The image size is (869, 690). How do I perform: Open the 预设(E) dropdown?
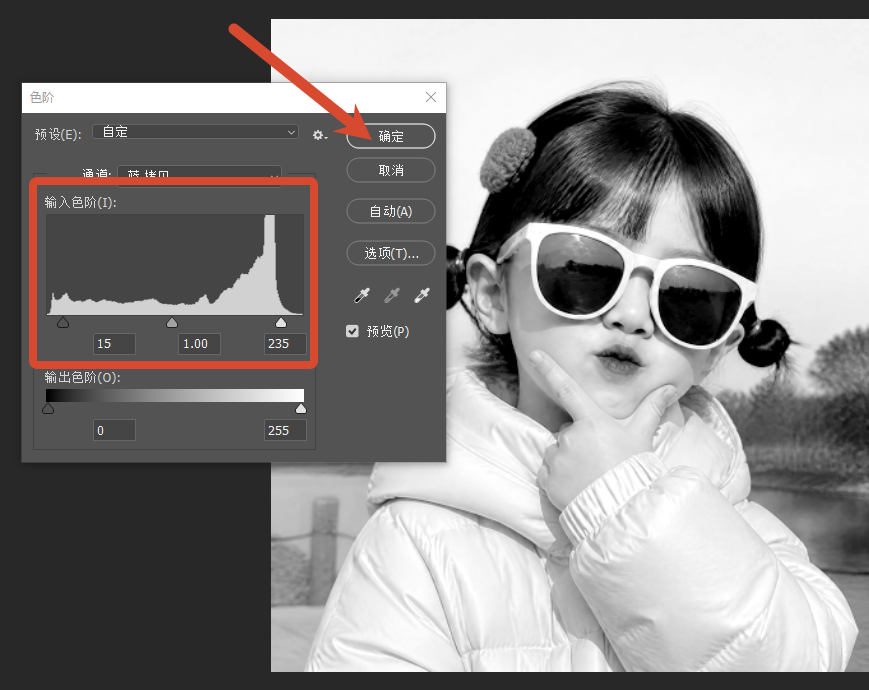(x=195, y=132)
